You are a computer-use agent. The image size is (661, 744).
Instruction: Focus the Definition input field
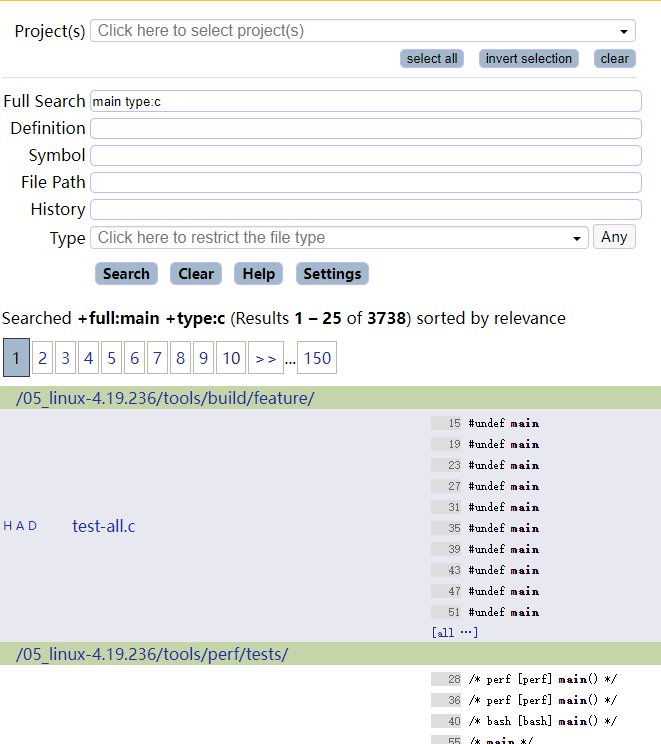[366, 129]
